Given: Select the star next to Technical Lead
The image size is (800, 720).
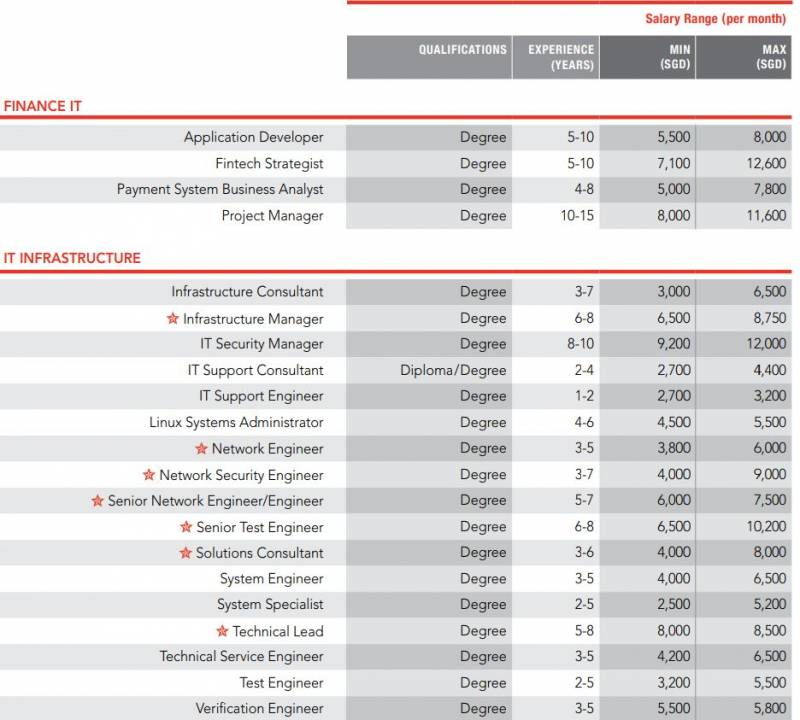Looking at the screenshot, I should pos(222,631).
